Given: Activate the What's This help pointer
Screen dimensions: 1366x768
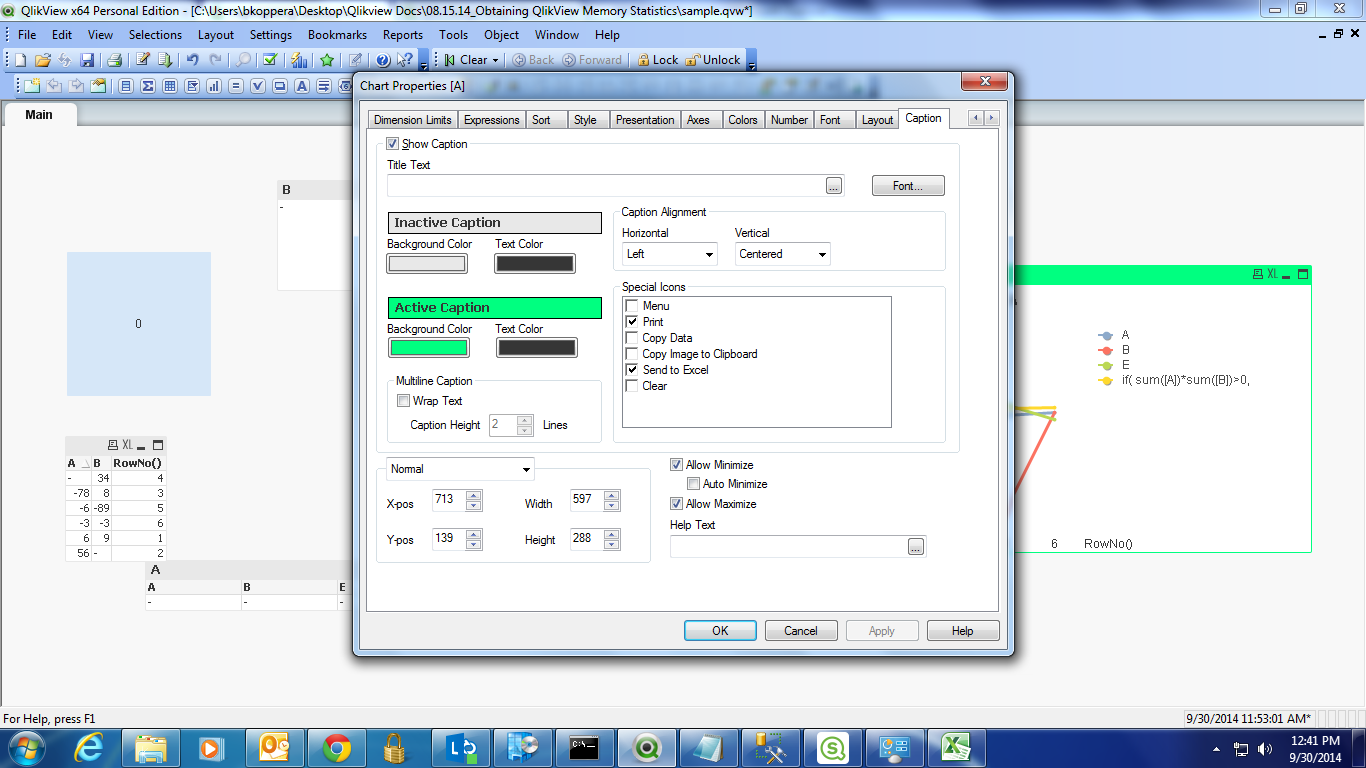Looking at the screenshot, I should (405, 60).
